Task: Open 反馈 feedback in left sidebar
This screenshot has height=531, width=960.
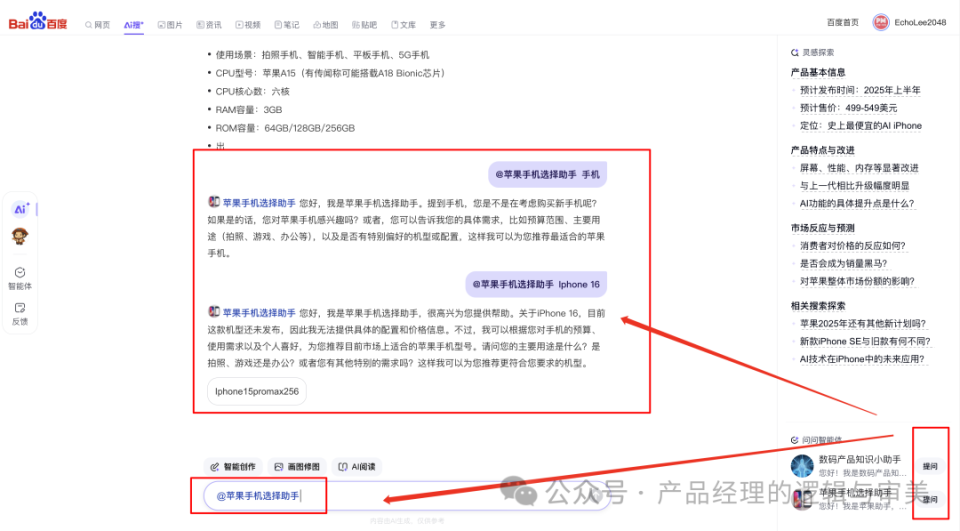Action: coord(20,314)
